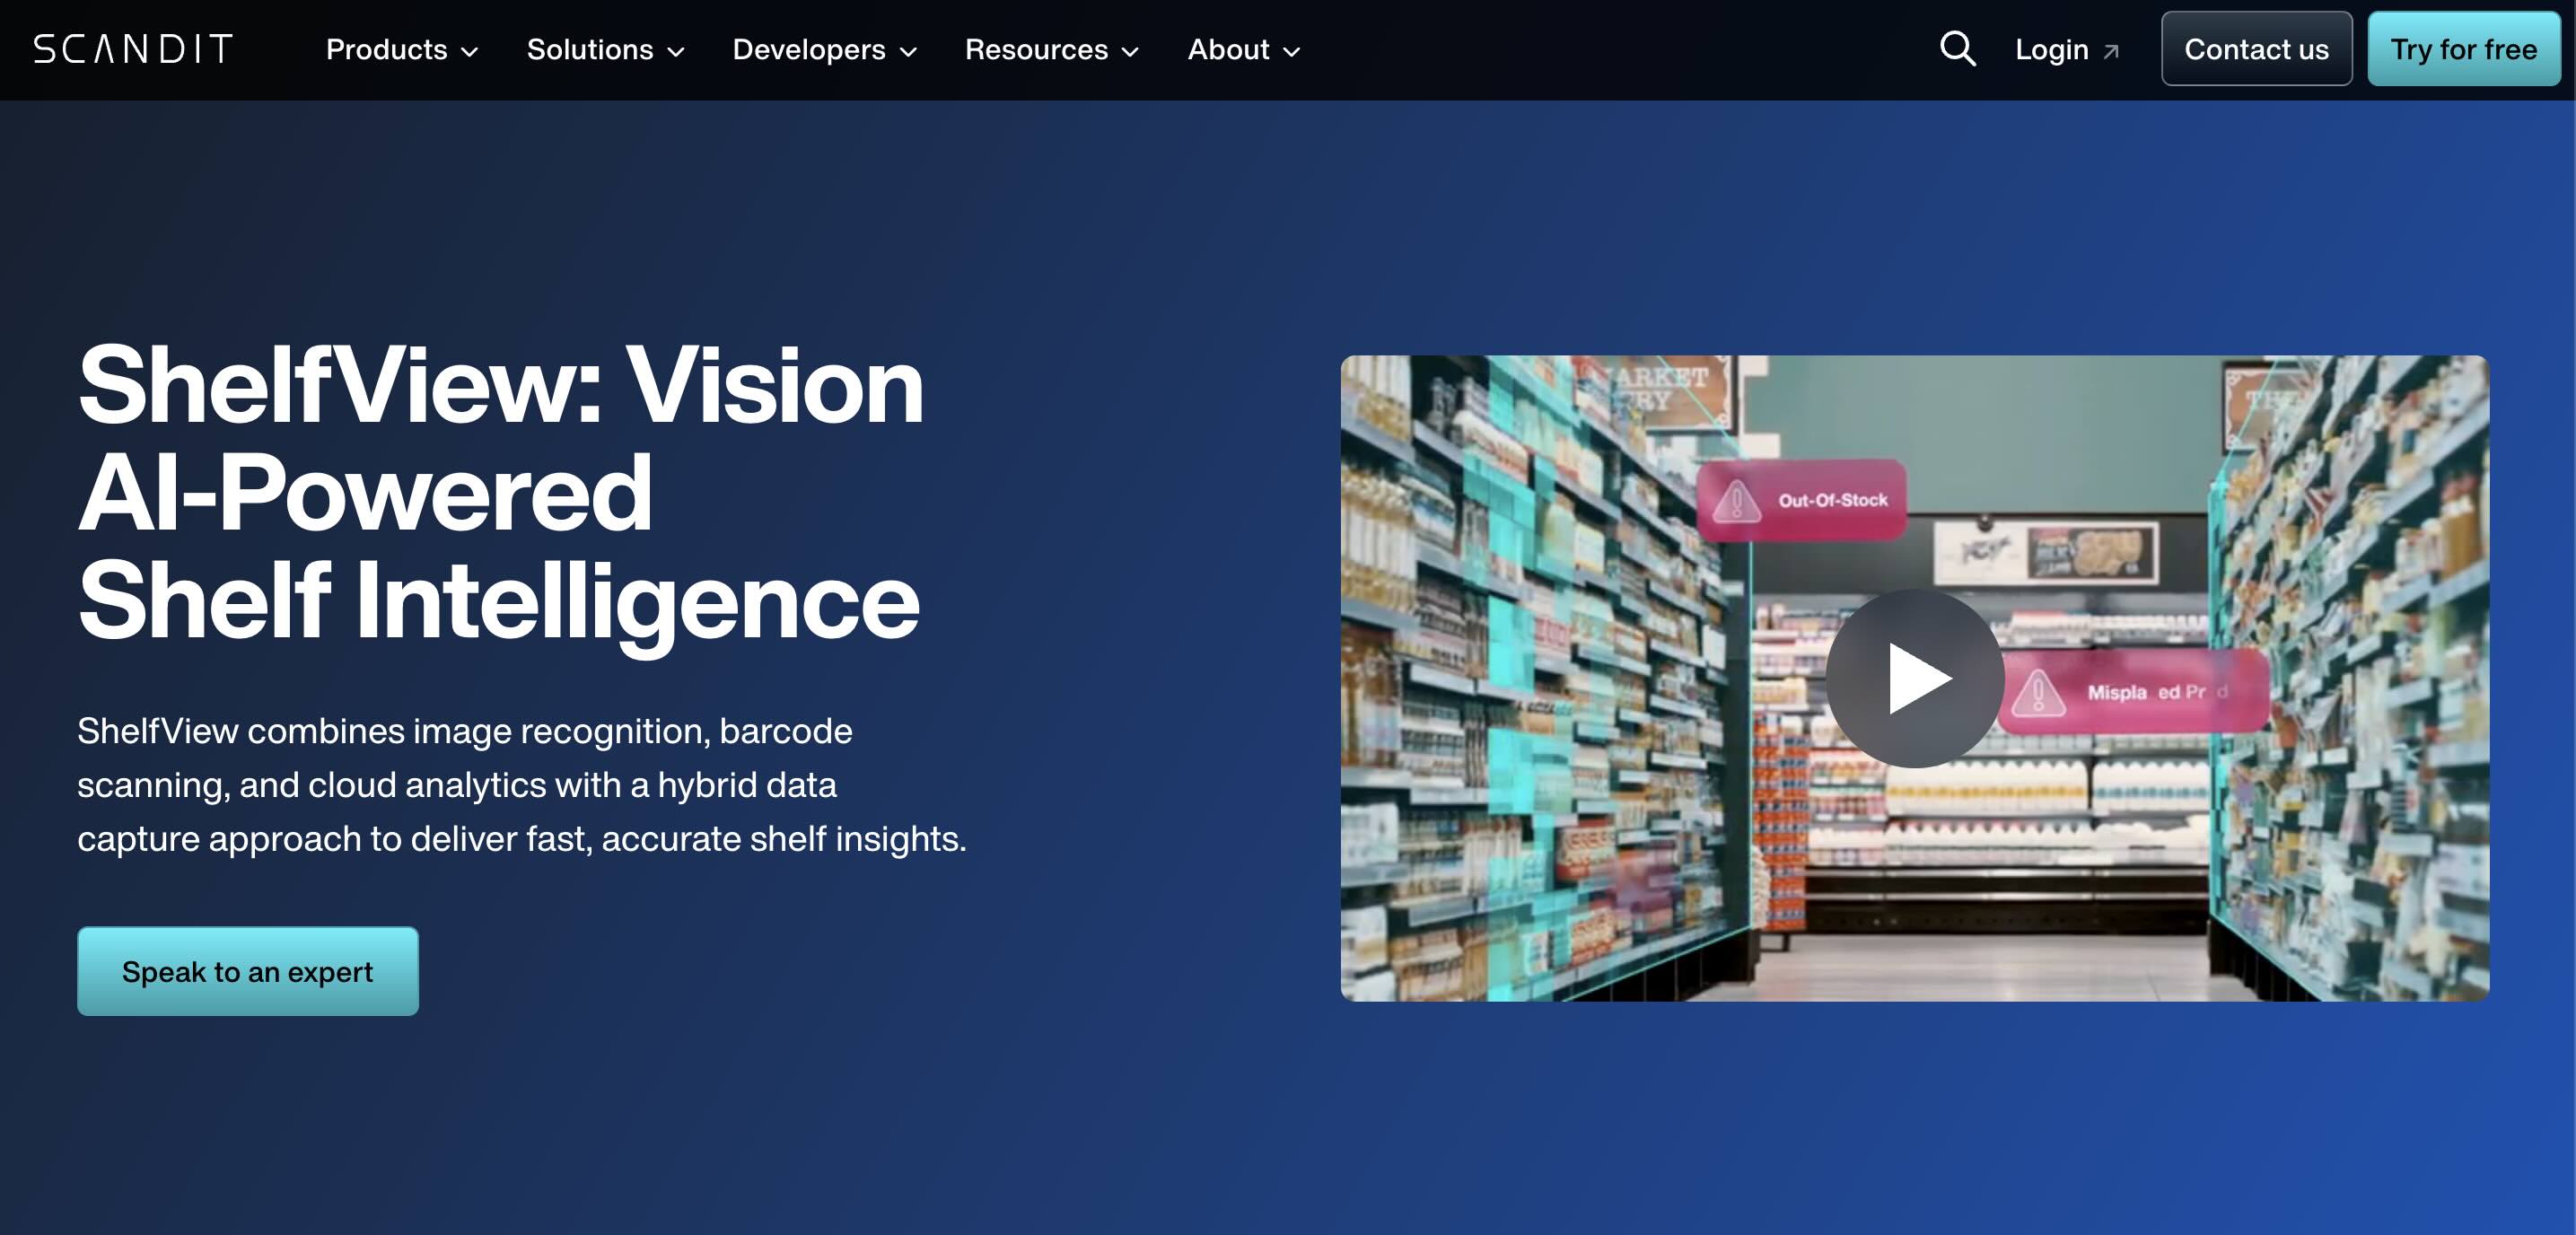The height and width of the screenshot is (1235, 2576).
Task: Click the ShelfView description paragraph
Action: coord(522,785)
